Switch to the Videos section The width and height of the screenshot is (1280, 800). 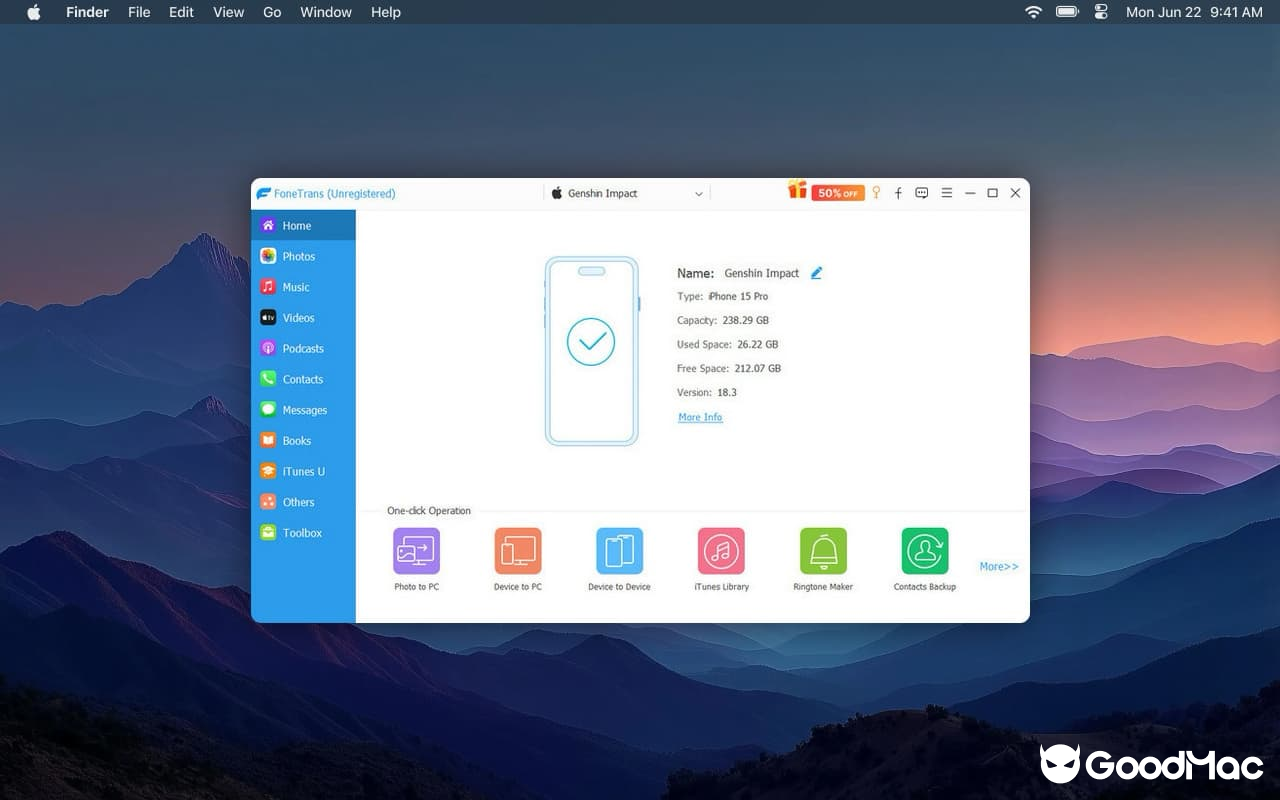[x=303, y=318]
